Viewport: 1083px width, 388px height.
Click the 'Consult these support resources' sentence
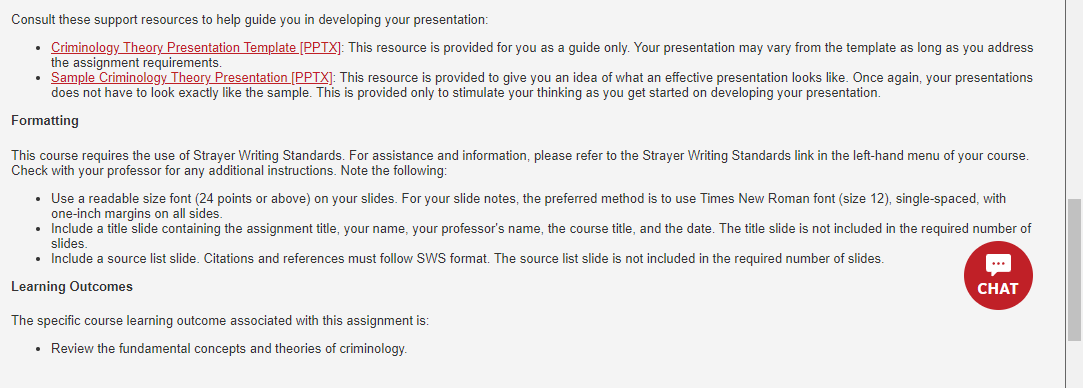point(249,19)
